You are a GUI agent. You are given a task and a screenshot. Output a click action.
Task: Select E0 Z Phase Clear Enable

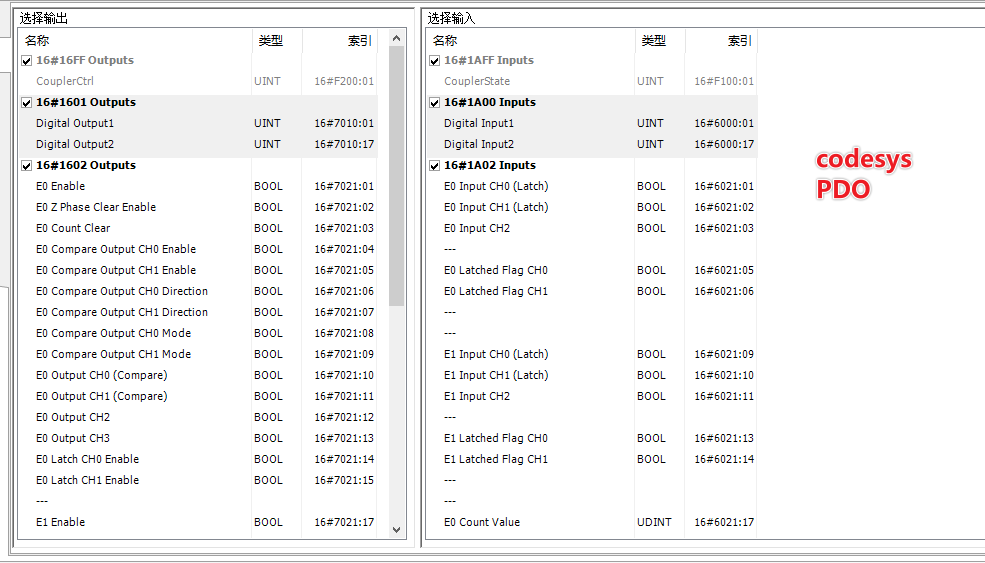coord(198,207)
